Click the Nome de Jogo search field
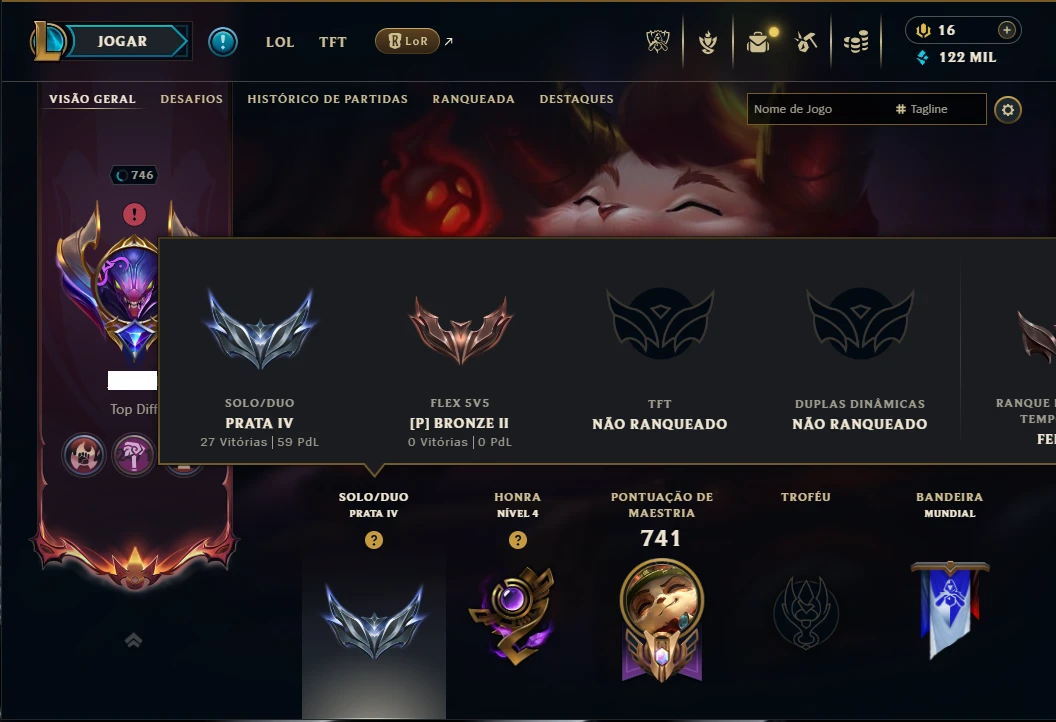 tap(818, 109)
